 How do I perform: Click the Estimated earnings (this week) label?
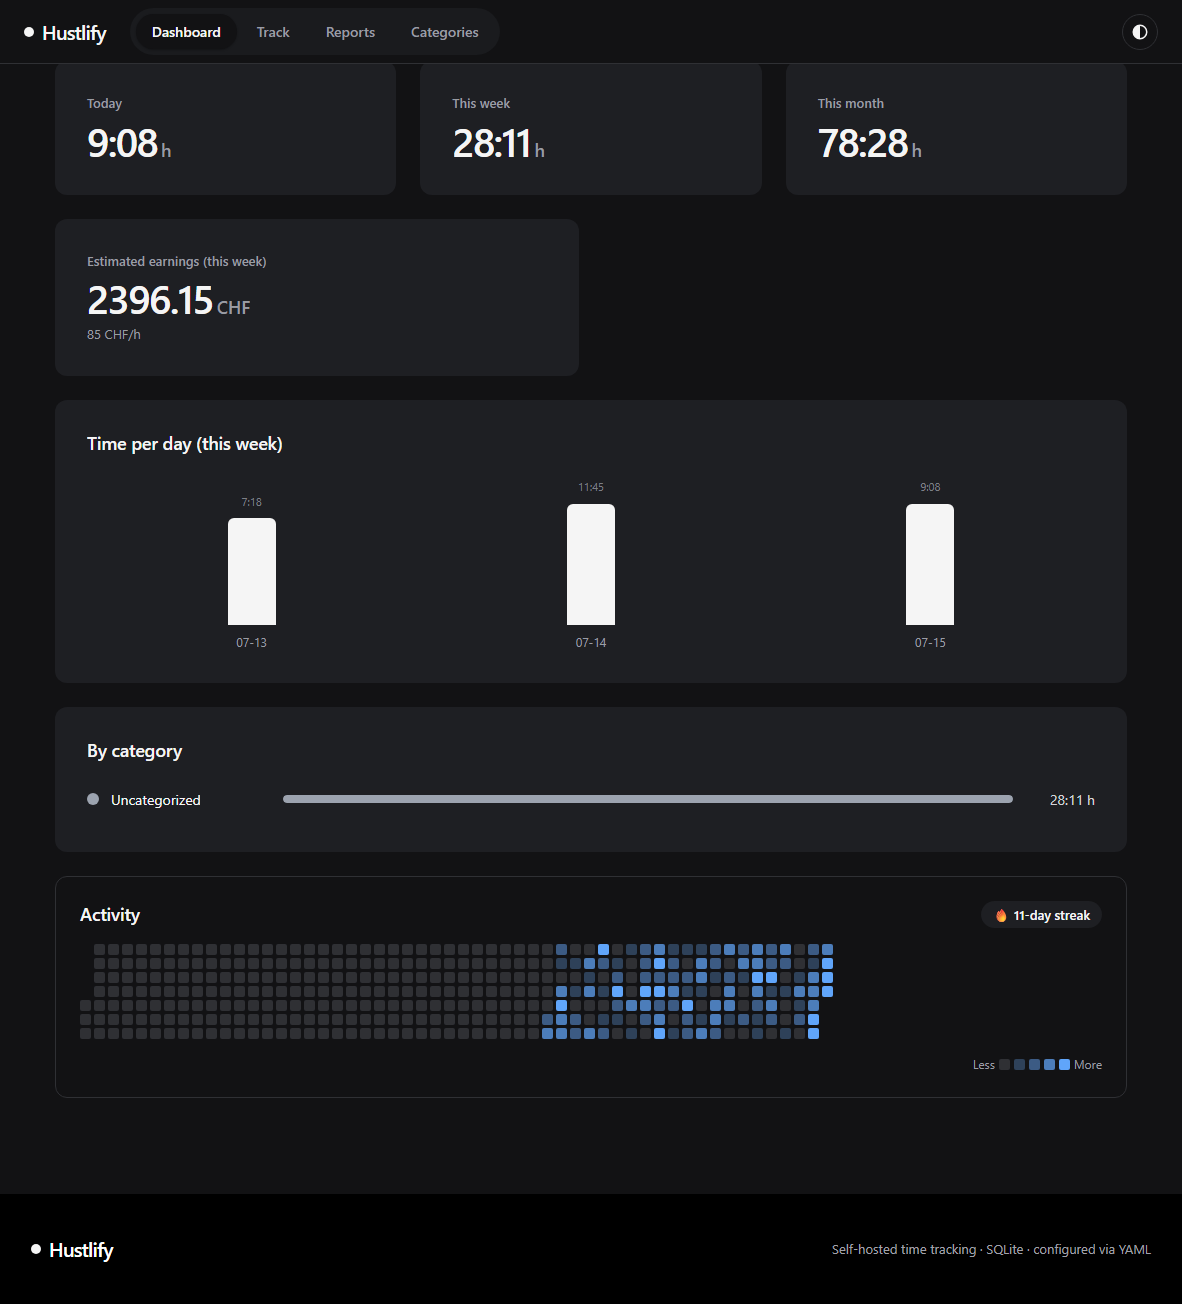tap(177, 262)
